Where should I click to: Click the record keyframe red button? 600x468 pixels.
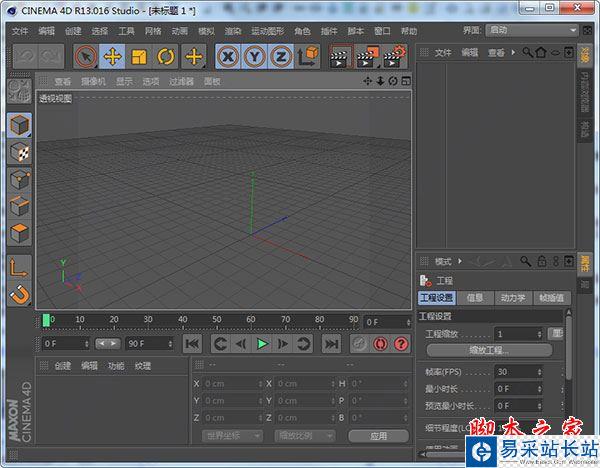tap(380, 344)
